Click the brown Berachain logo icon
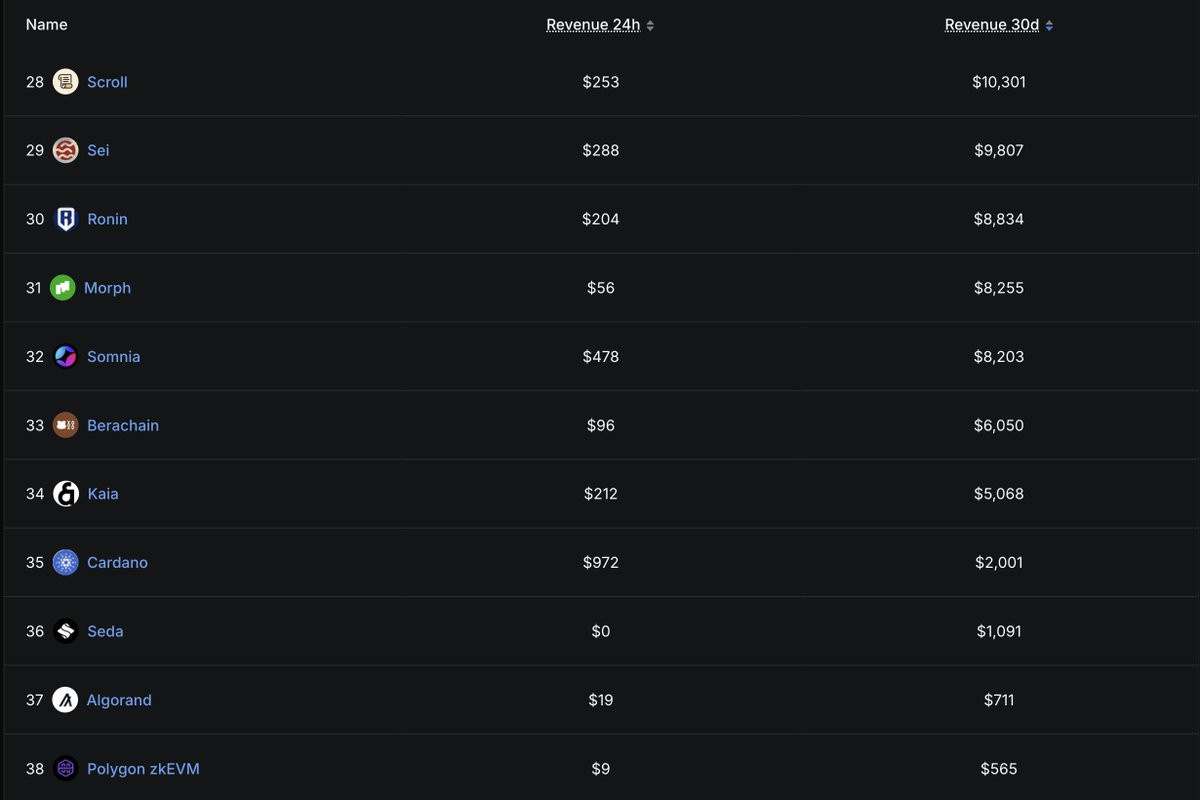 (66, 425)
